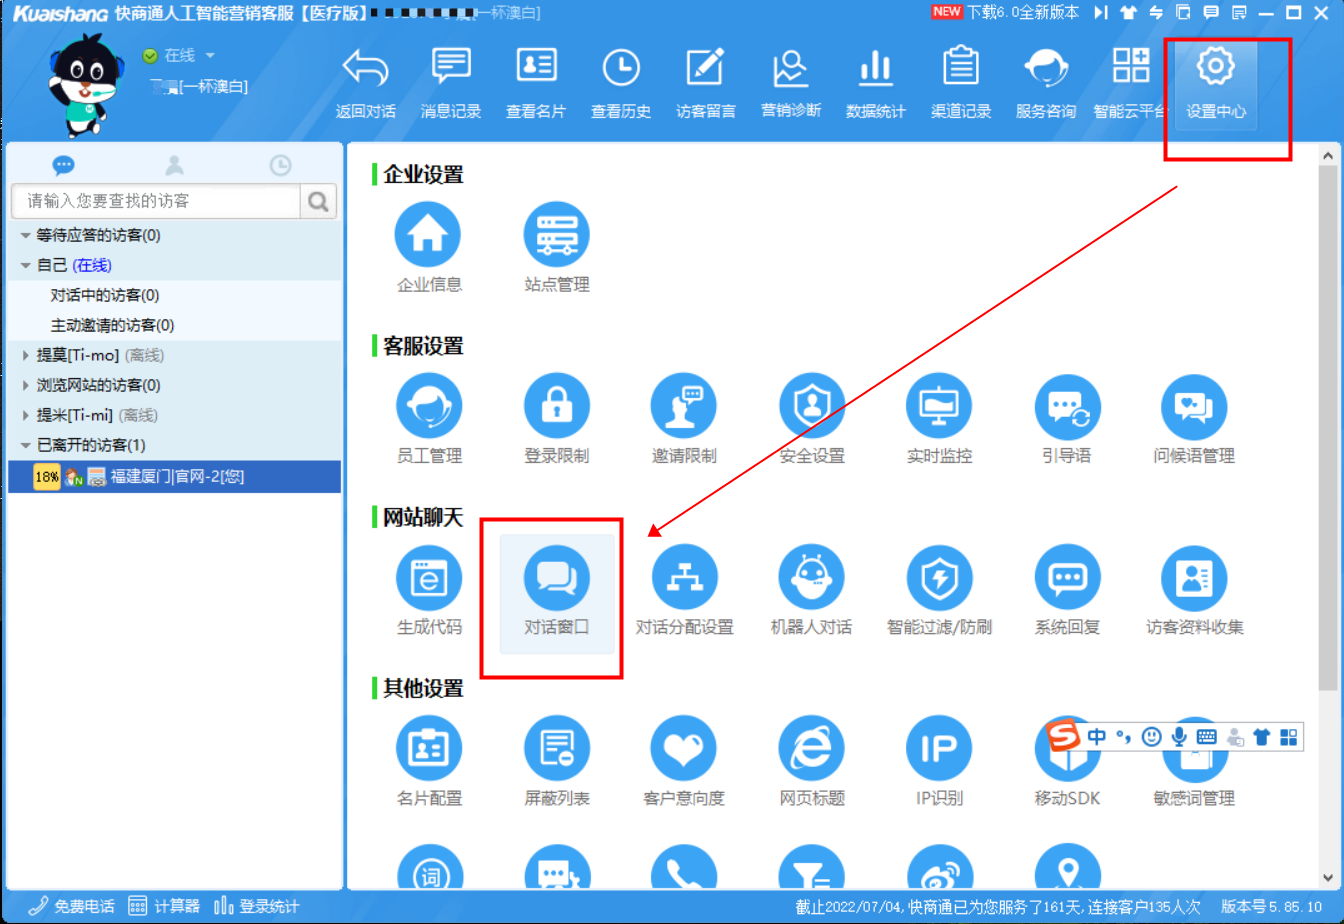Switch to the history clock tab
Screen dimensions: 1344x924
pos(281,165)
